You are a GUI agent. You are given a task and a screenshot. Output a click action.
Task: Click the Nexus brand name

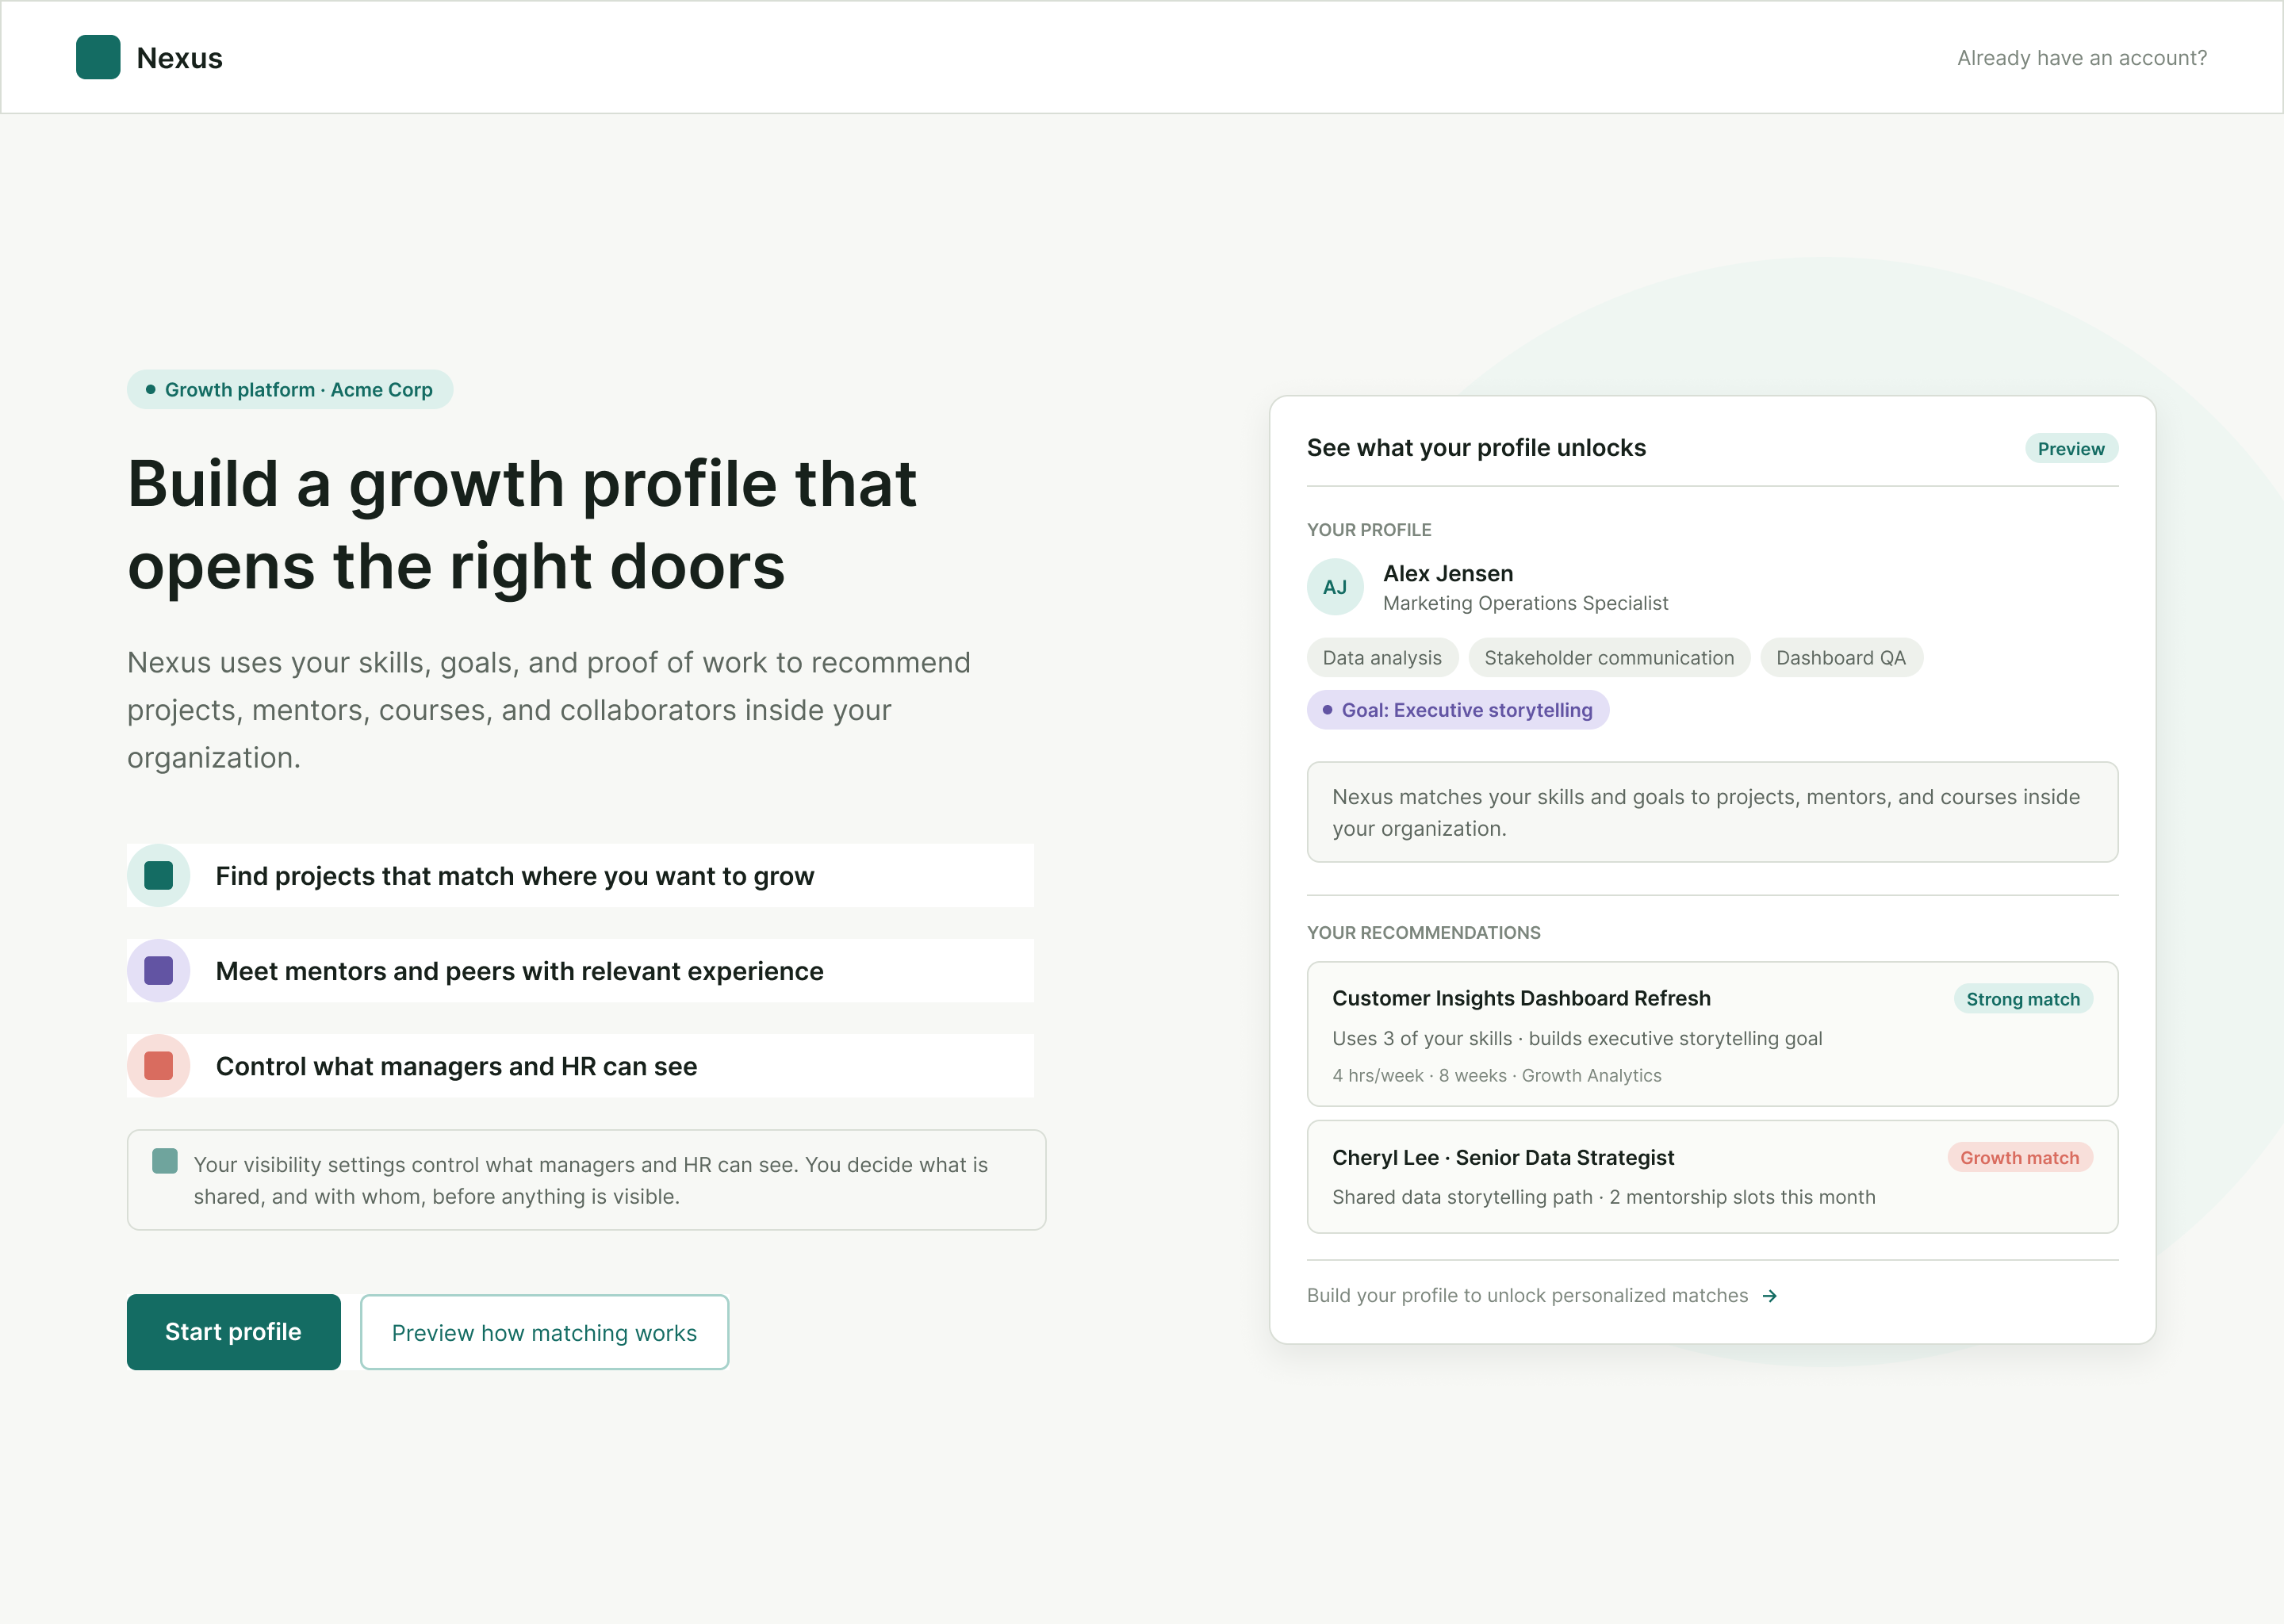point(180,58)
